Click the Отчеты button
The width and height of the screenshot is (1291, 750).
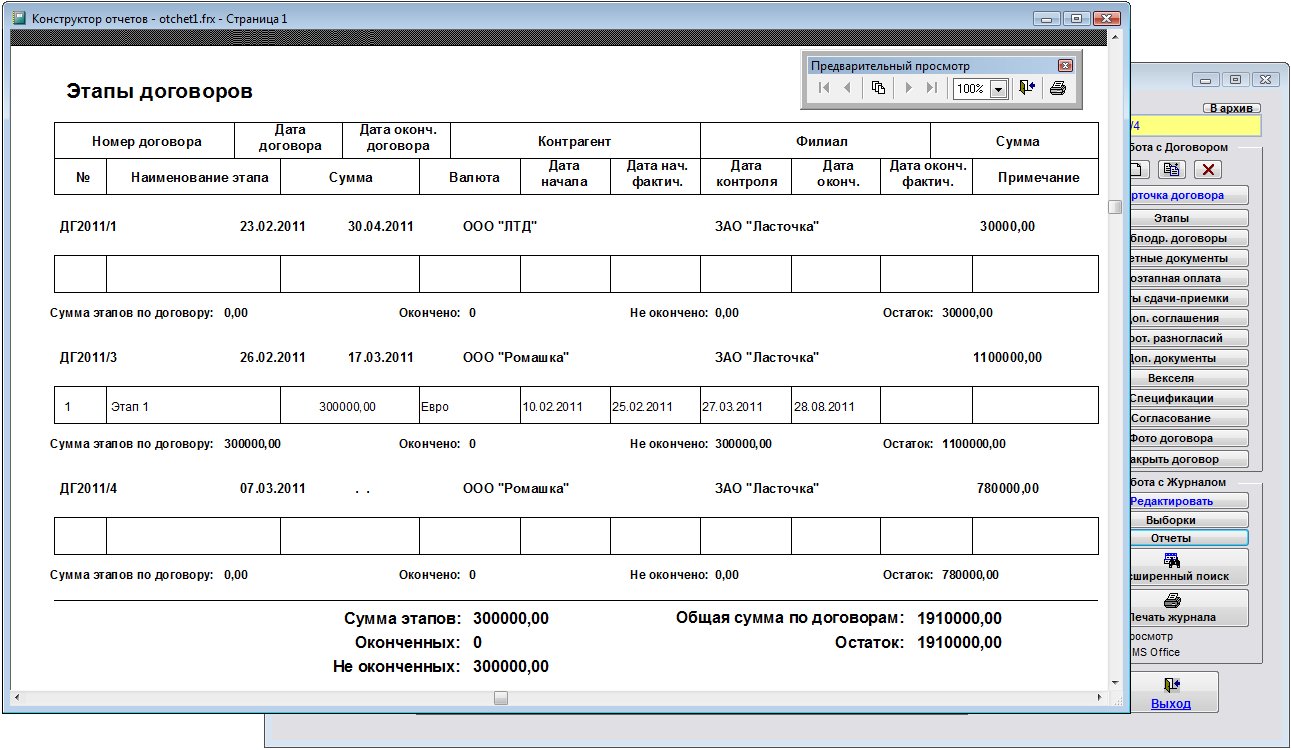[1188, 538]
